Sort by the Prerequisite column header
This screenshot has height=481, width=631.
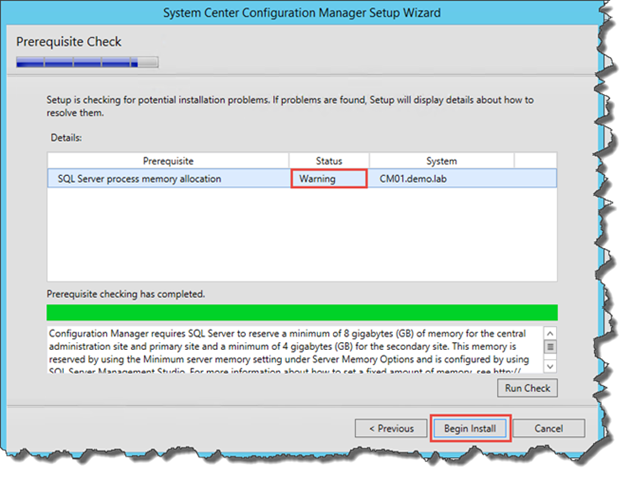(168, 161)
